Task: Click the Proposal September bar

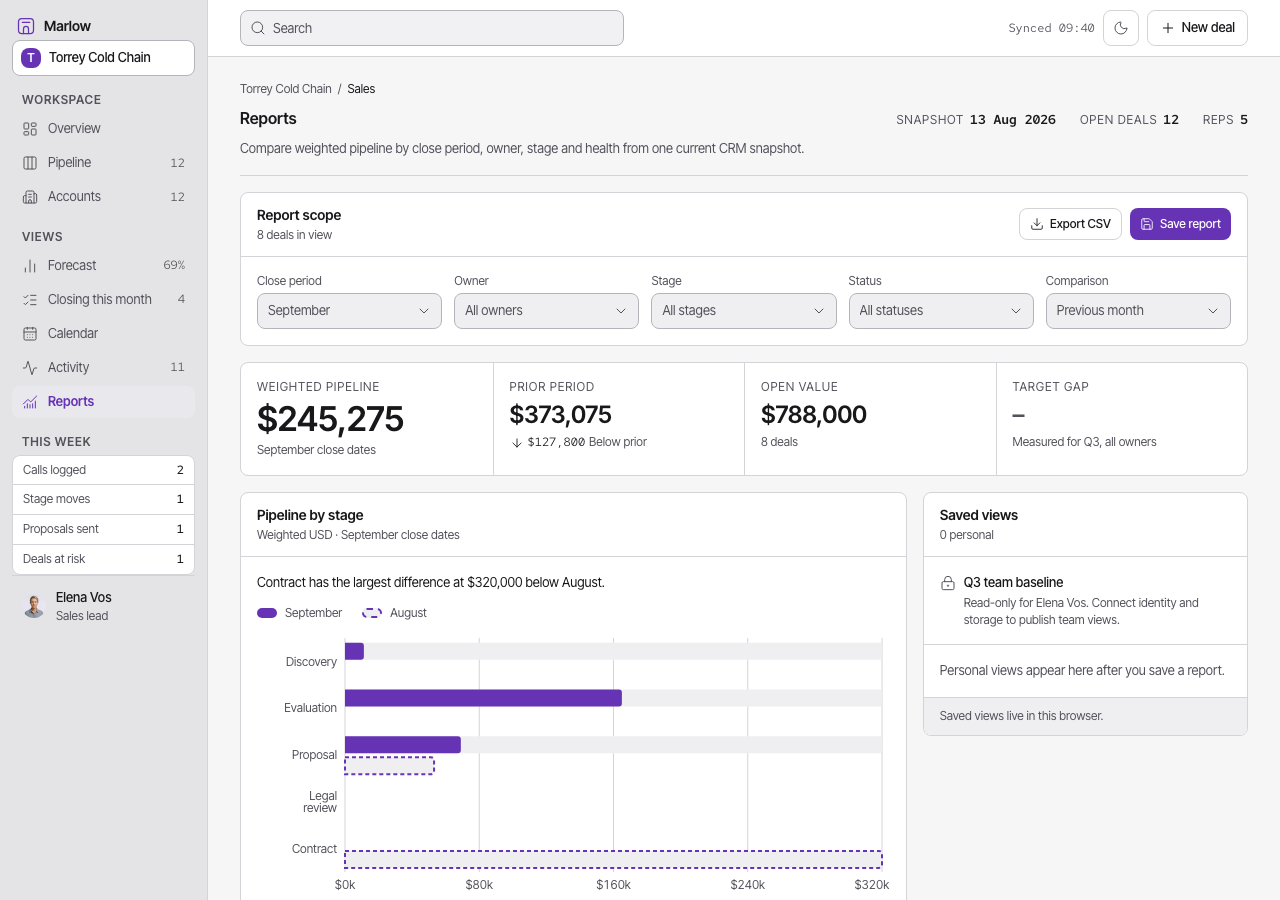Action: 403,745
